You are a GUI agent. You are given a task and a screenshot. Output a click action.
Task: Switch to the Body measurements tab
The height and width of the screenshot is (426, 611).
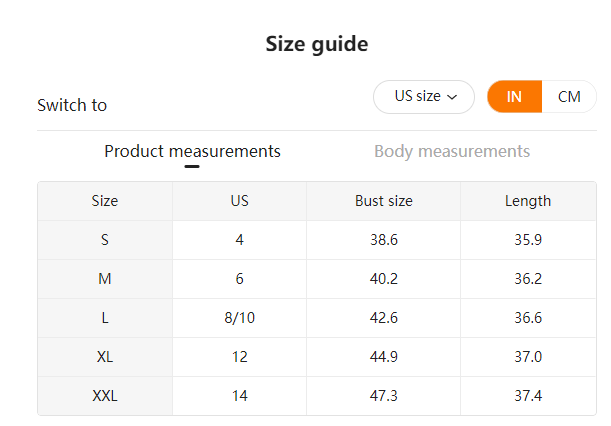pyautogui.click(x=452, y=152)
